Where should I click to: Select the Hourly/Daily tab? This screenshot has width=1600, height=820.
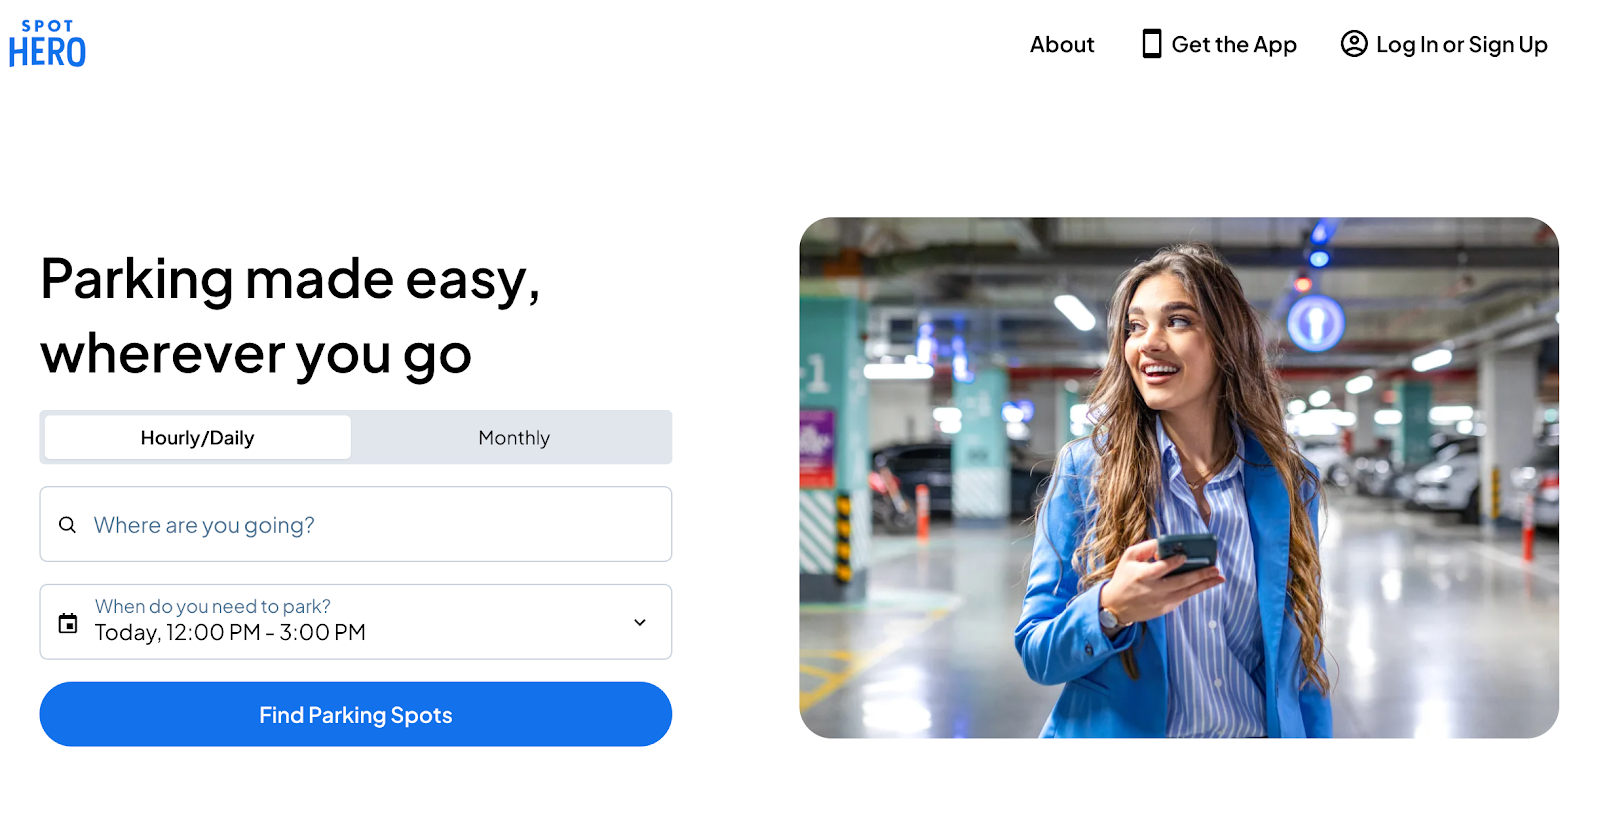point(198,437)
